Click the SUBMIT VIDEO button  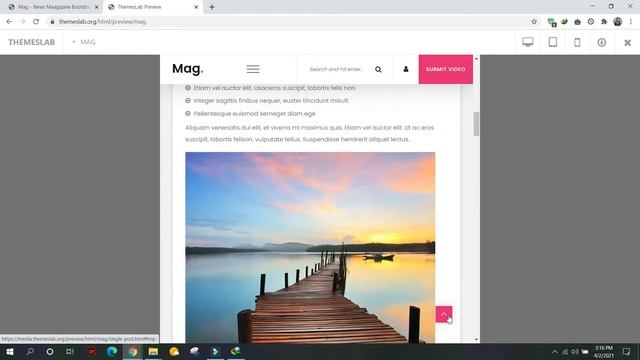click(x=446, y=69)
